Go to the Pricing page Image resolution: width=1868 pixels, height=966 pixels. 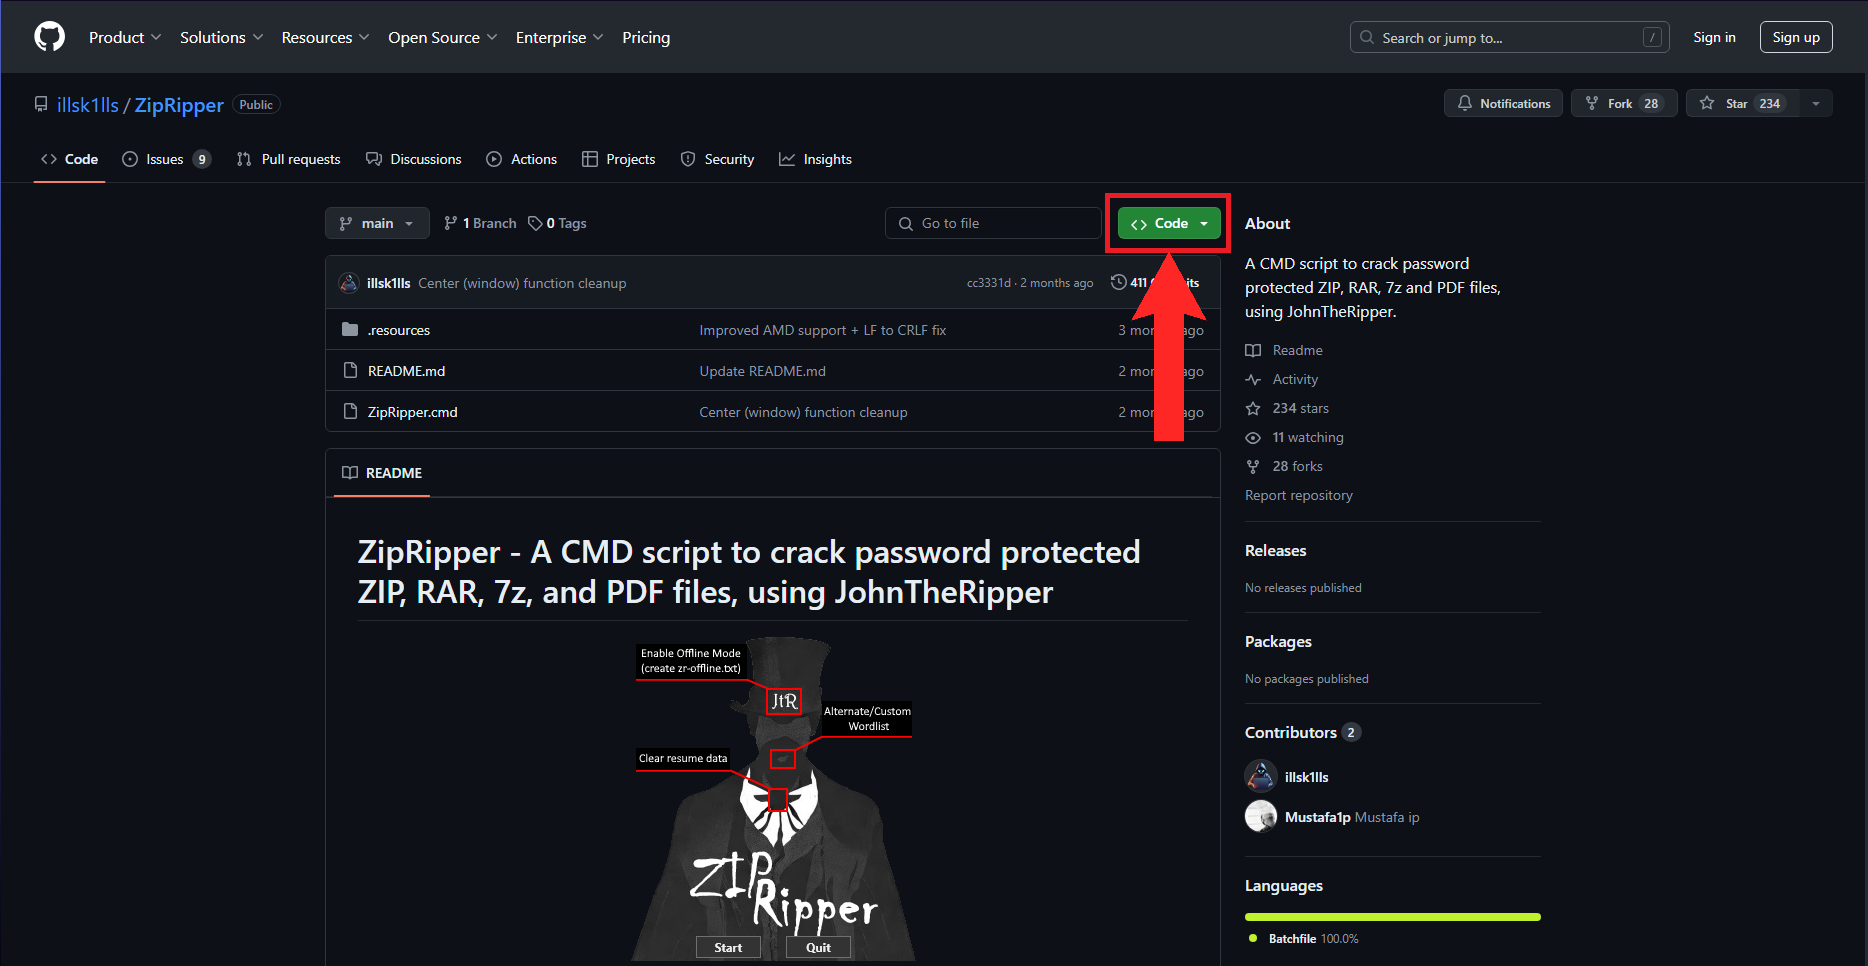click(x=646, y=37)
